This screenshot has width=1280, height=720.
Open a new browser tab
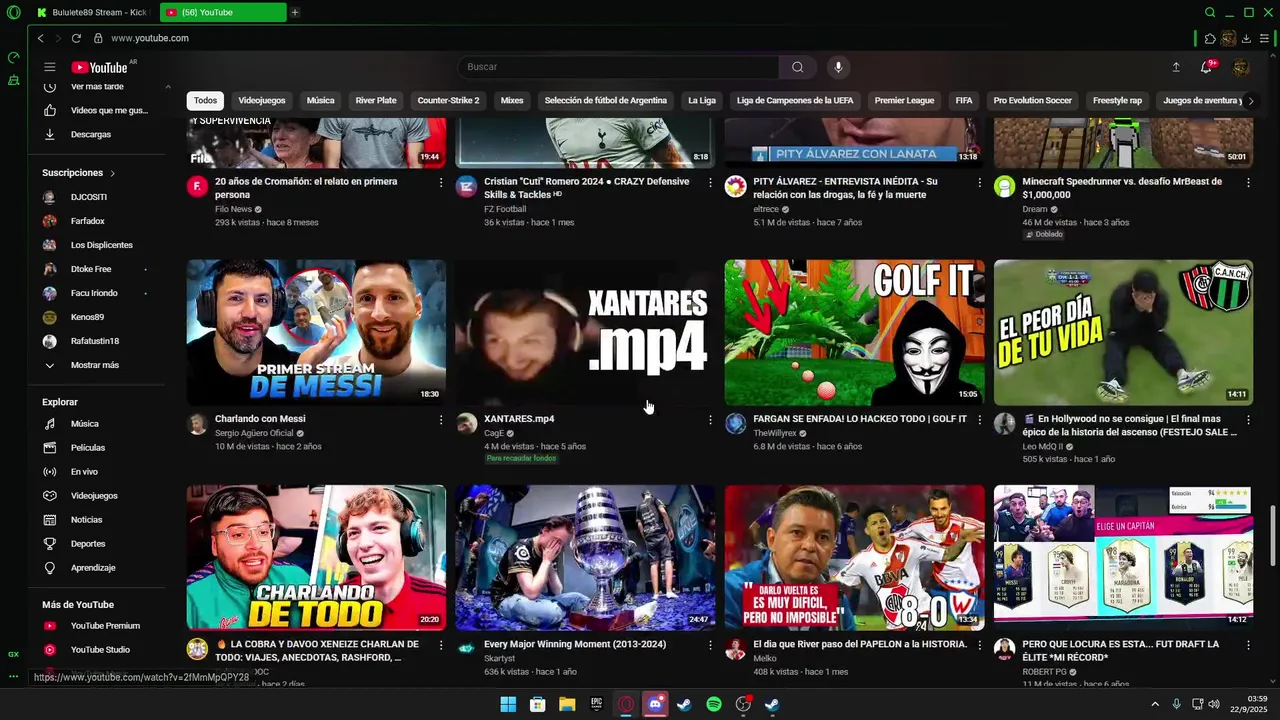click(294, 12)
